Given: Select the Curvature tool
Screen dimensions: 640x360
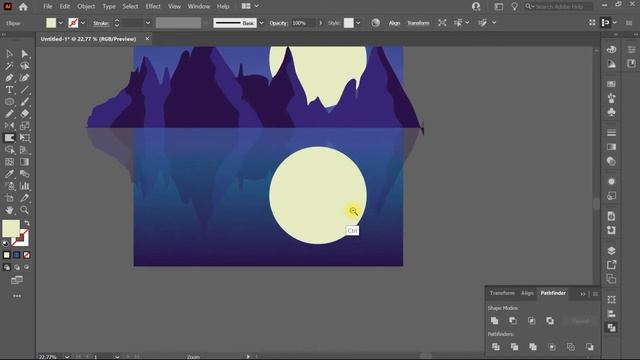Looking at the screenshot, I should [24, 78].
